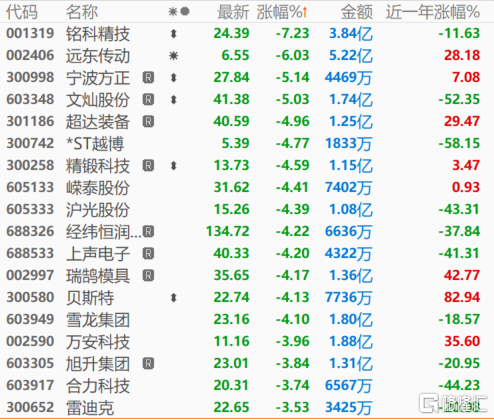Click the 名称 column header
The image size is (494, 420).
click(82, 12)
